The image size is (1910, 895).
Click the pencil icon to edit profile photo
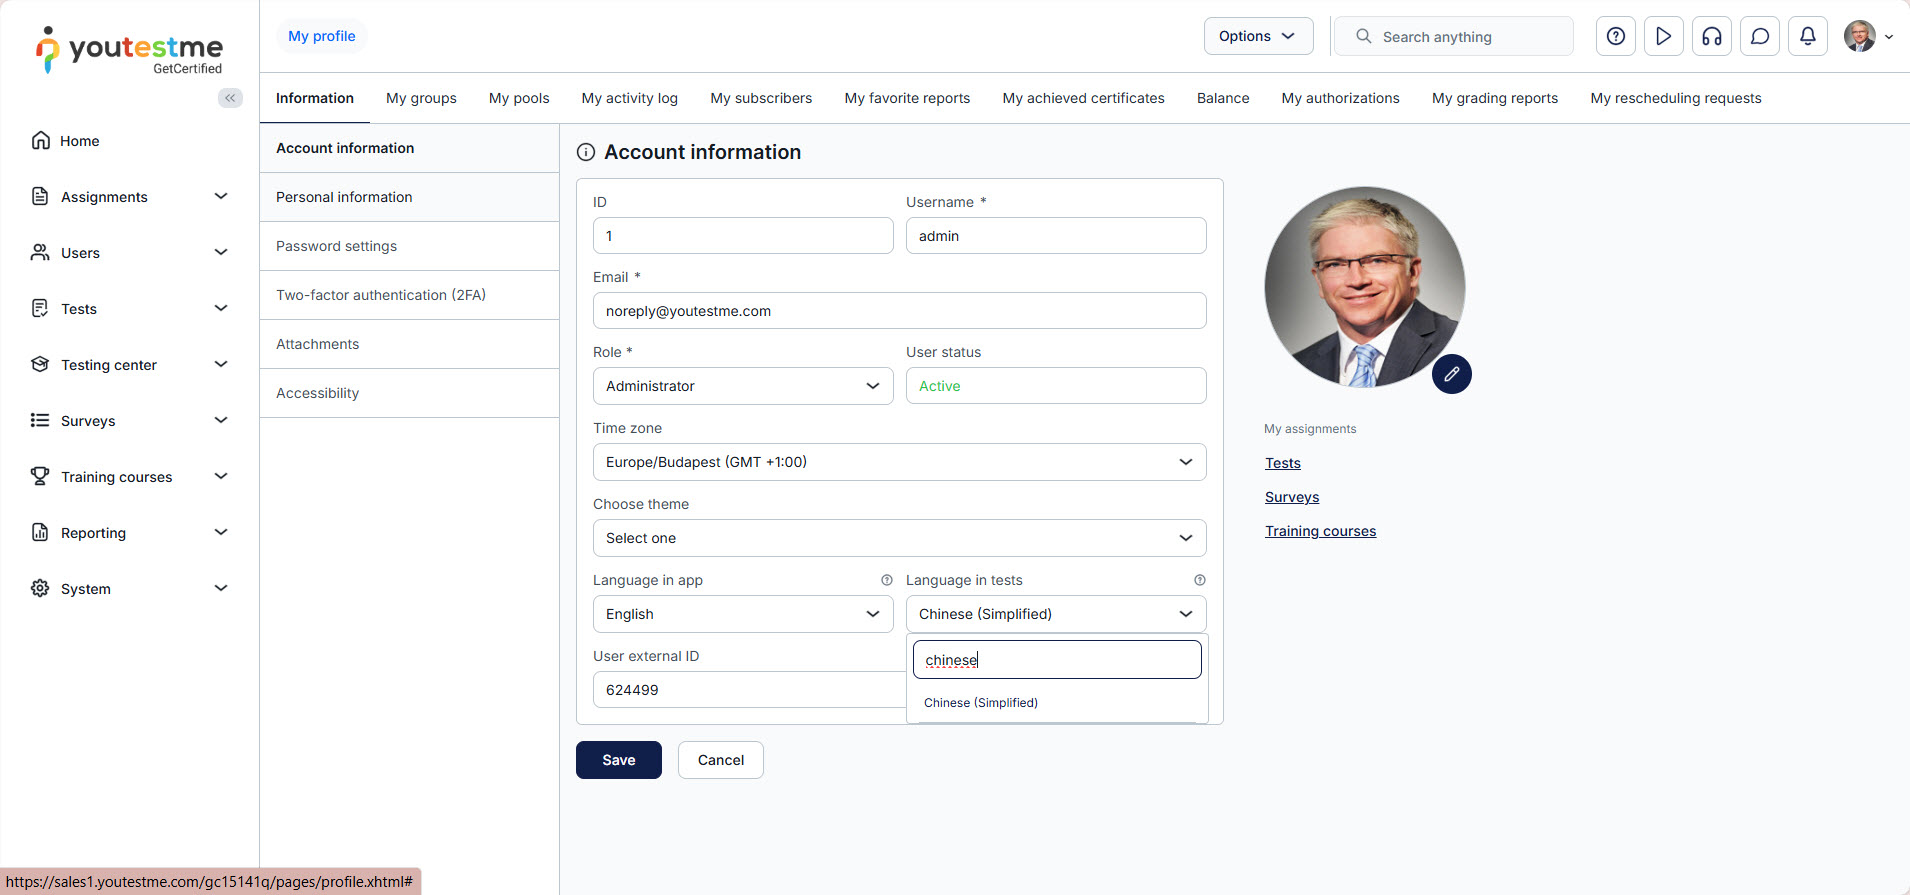point(1451,374)
